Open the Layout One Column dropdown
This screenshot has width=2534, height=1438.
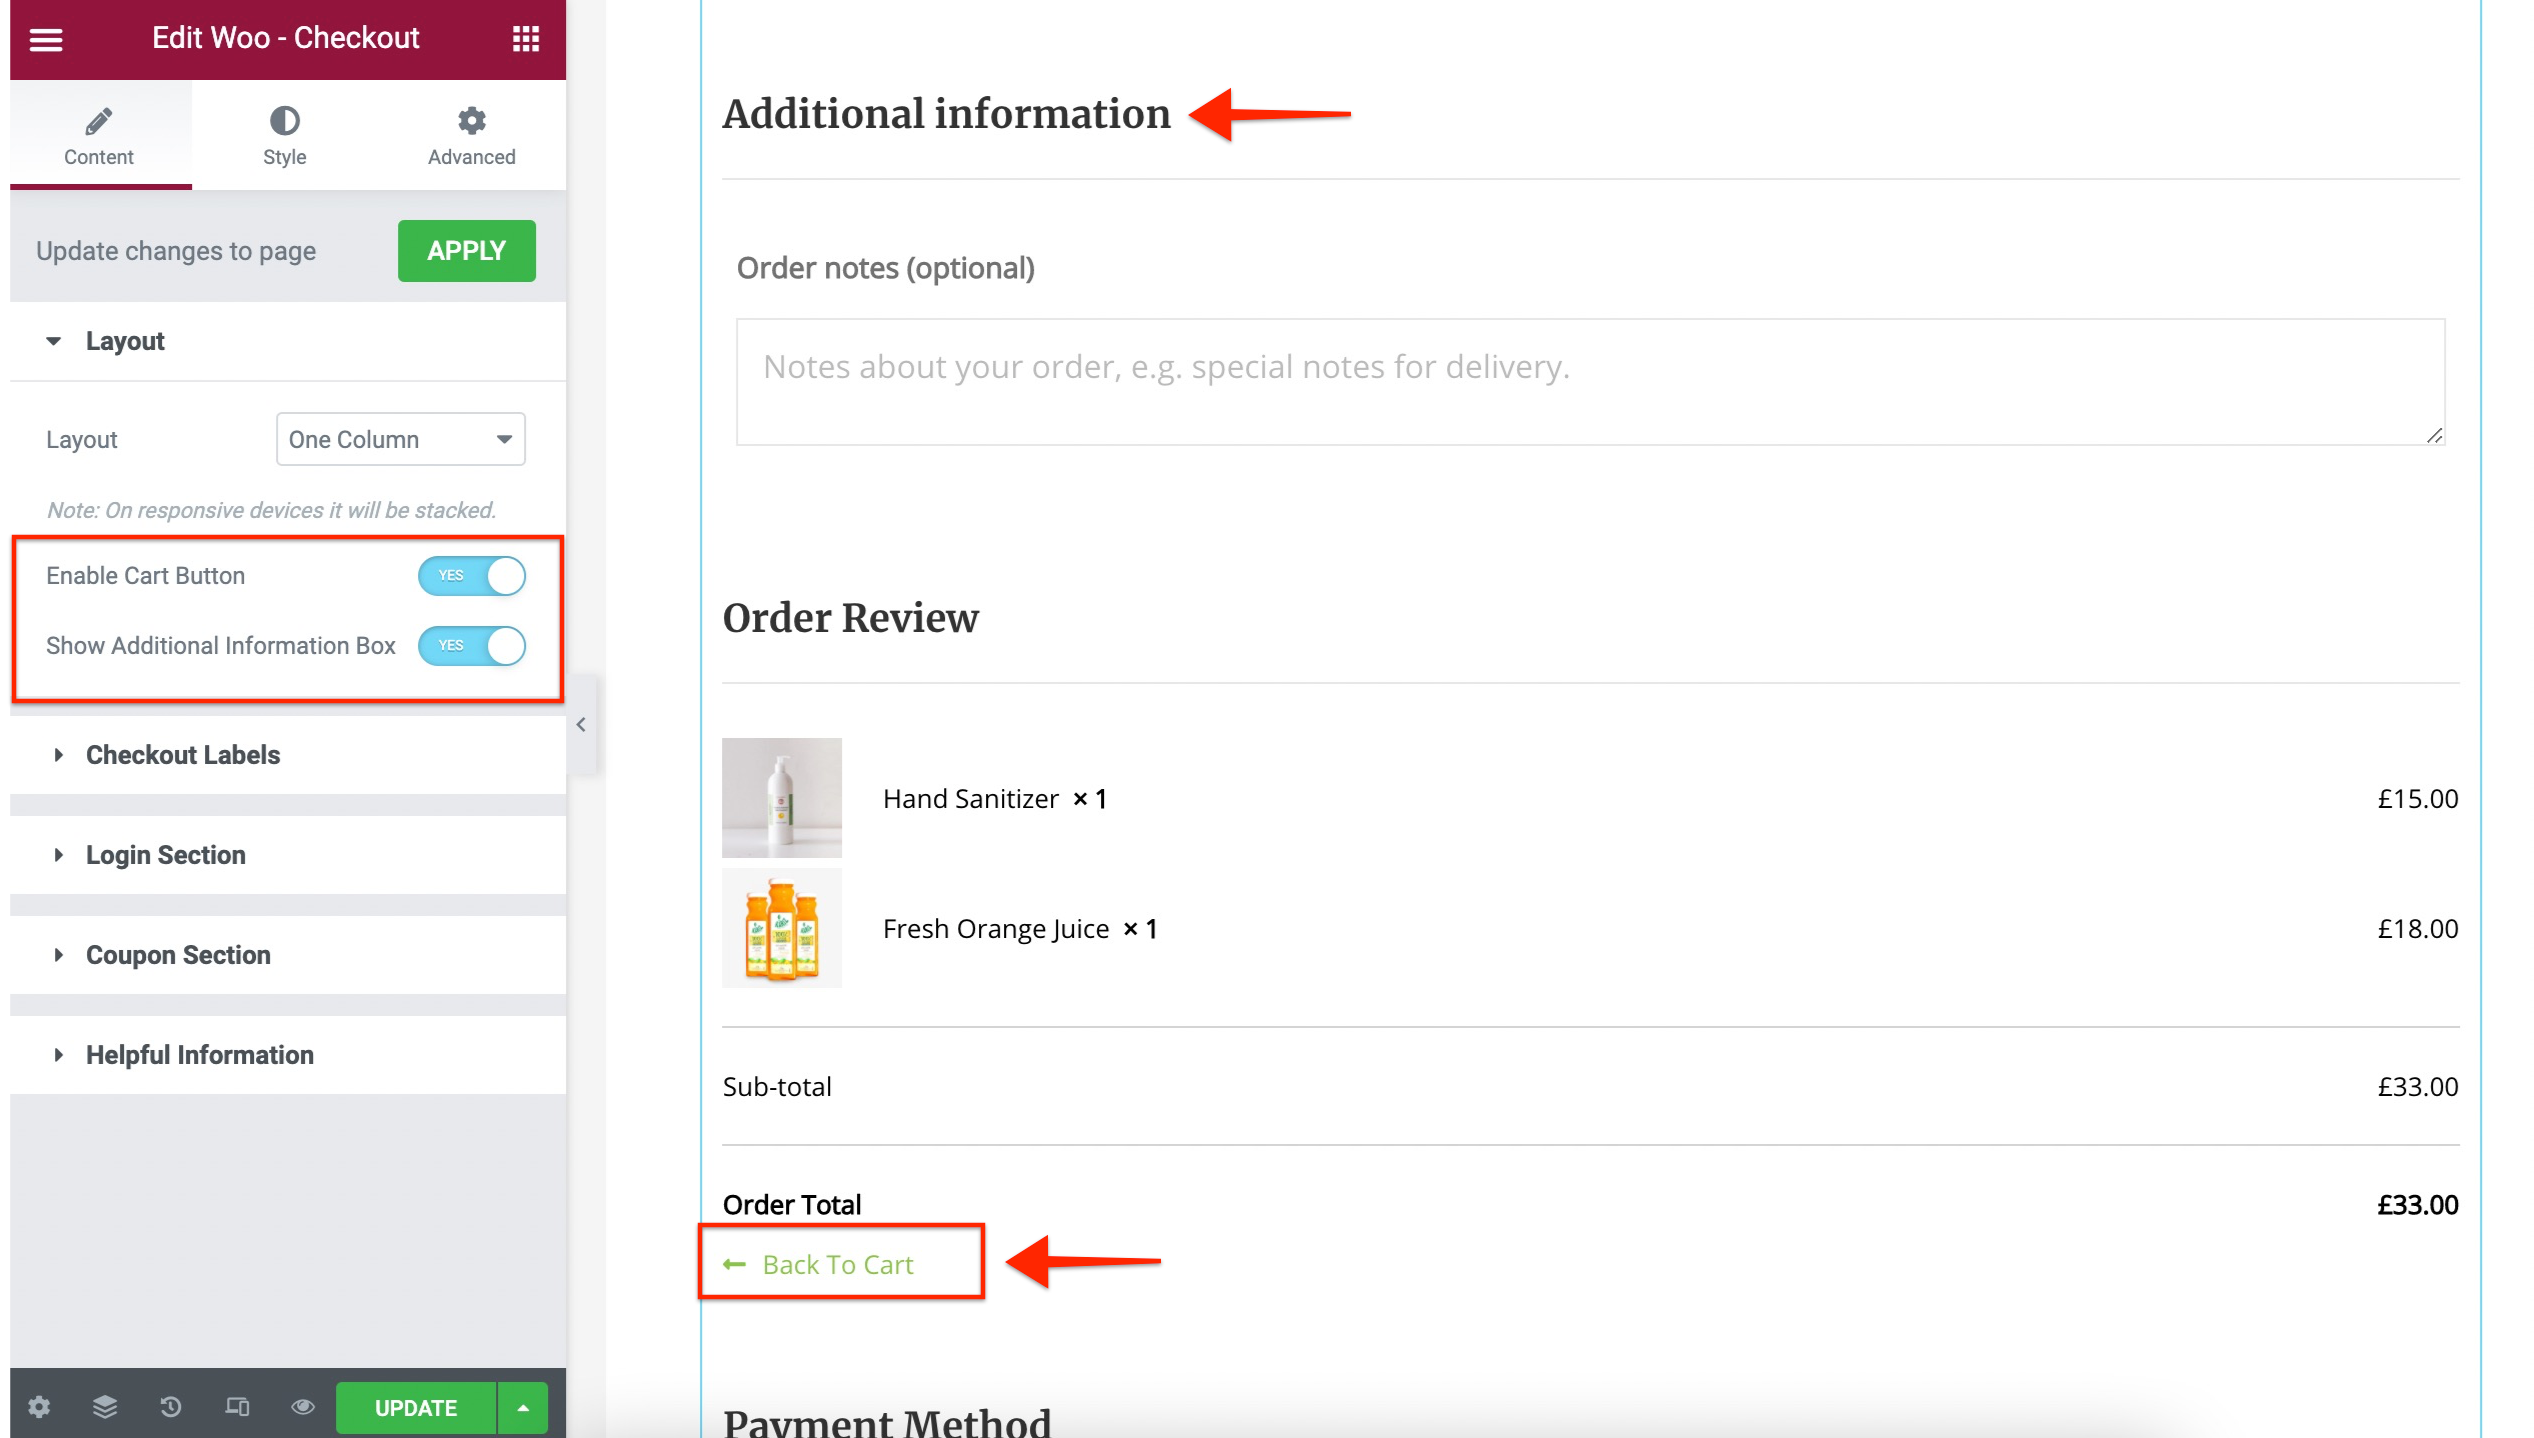[400, 439]
